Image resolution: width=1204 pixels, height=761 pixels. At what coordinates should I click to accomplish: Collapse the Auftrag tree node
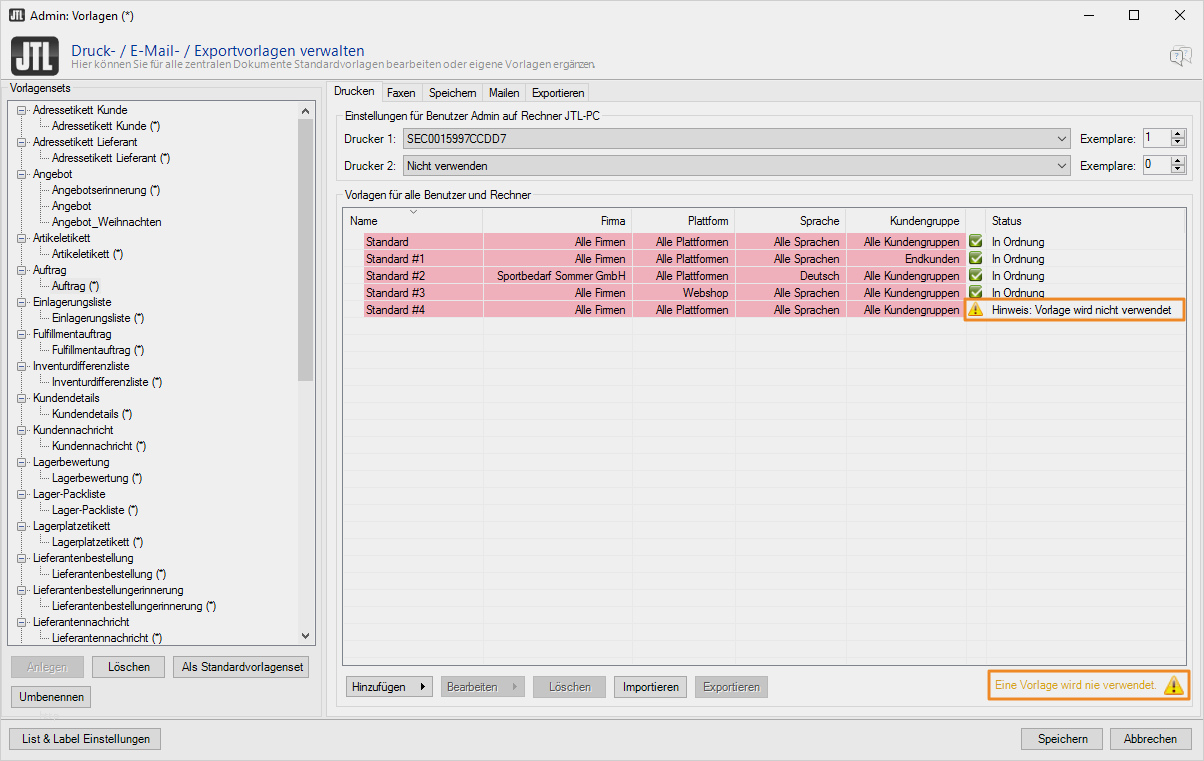tap(22, 270)
